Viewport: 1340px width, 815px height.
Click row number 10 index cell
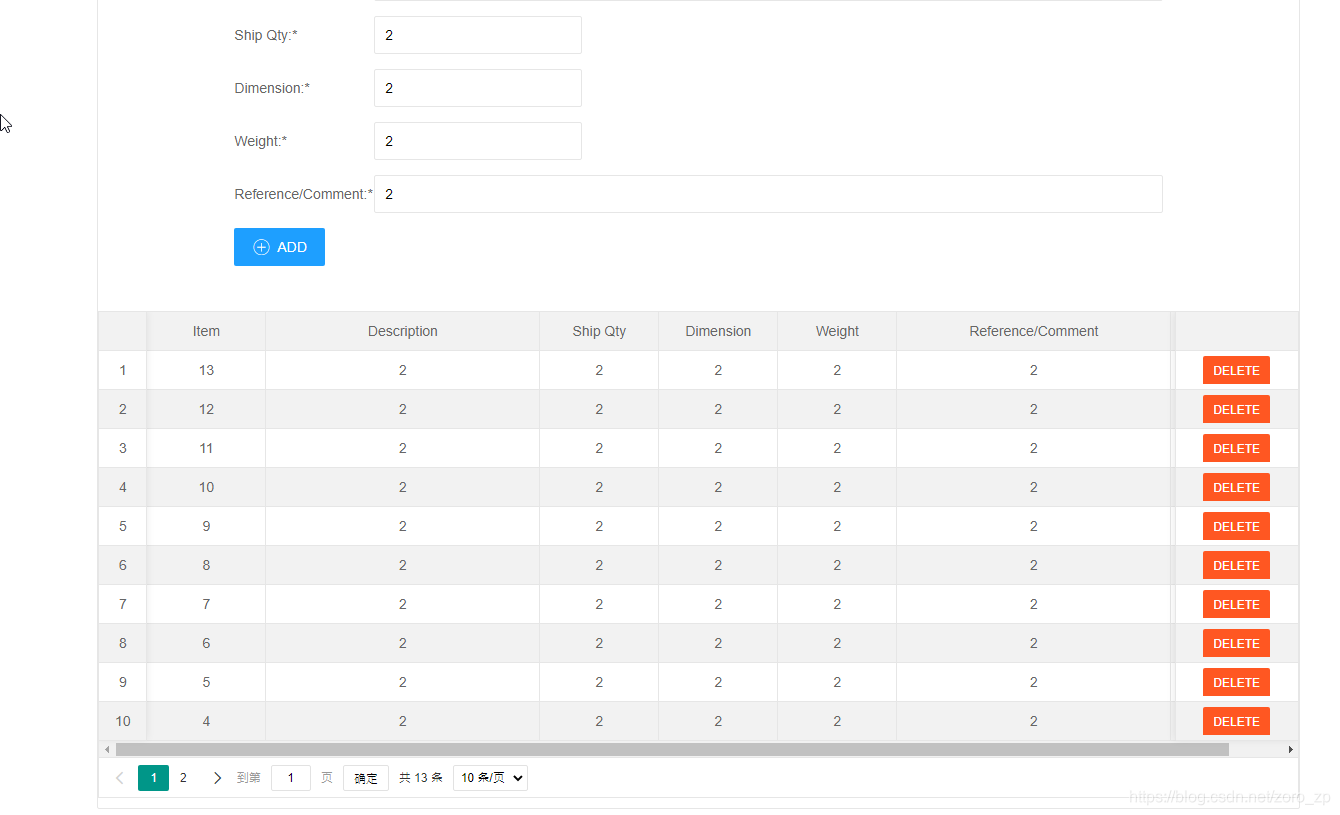click(x=123, y=721)
